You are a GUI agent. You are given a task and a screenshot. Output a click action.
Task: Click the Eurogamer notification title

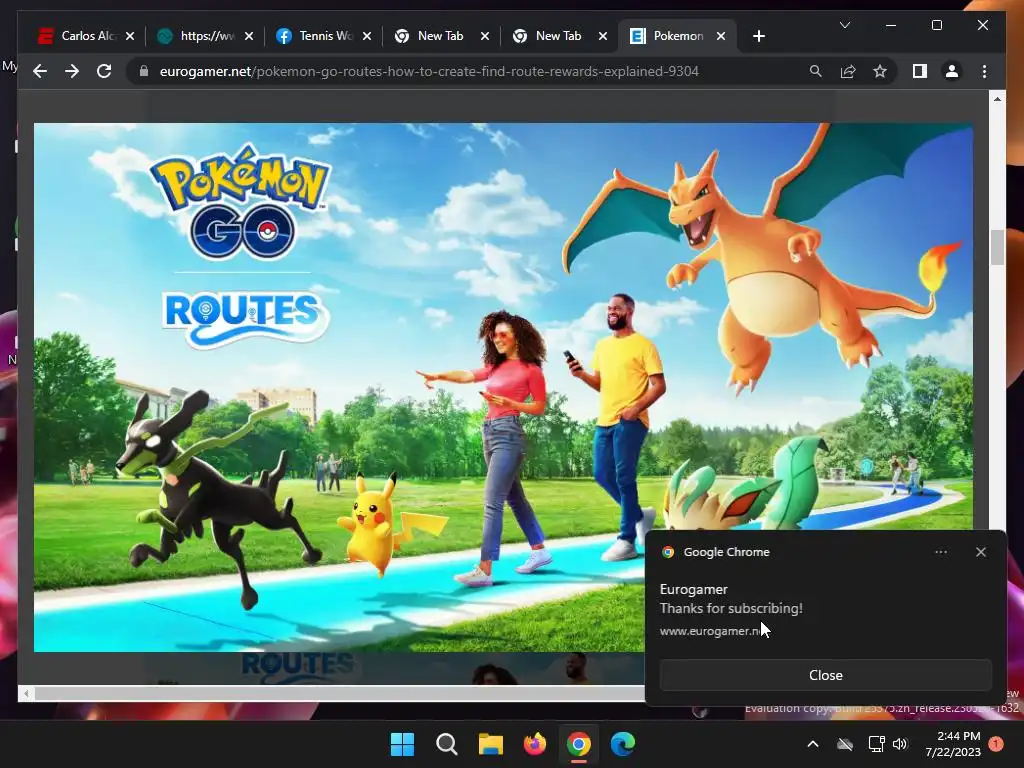694,589
